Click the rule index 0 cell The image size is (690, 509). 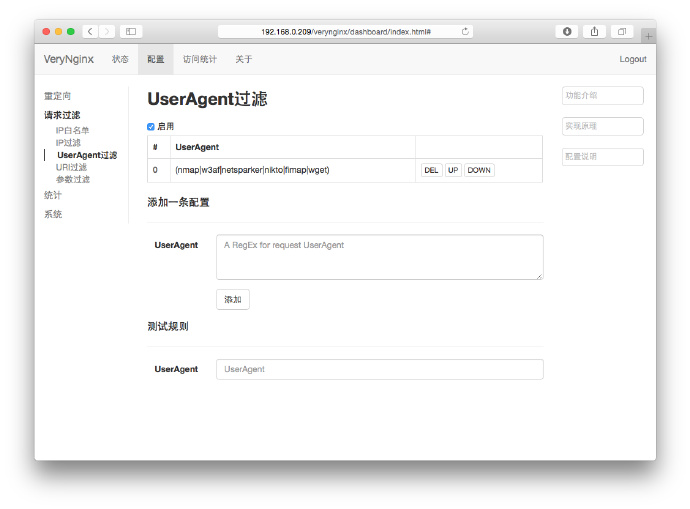click(159, 170)
